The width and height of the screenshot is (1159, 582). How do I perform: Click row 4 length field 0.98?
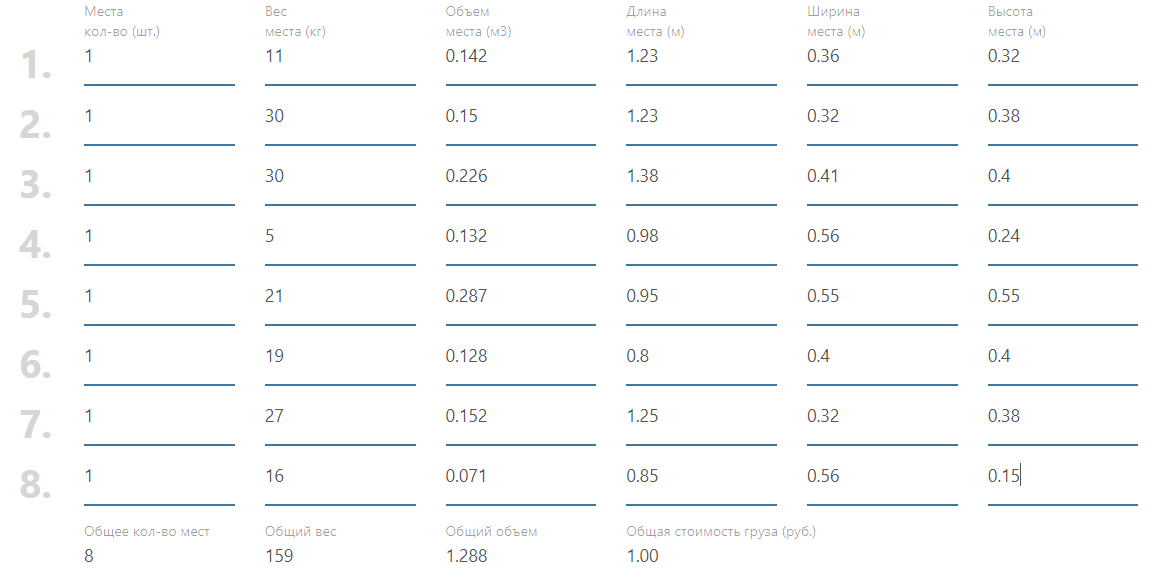pyautogui.click(x=701, y=237)
